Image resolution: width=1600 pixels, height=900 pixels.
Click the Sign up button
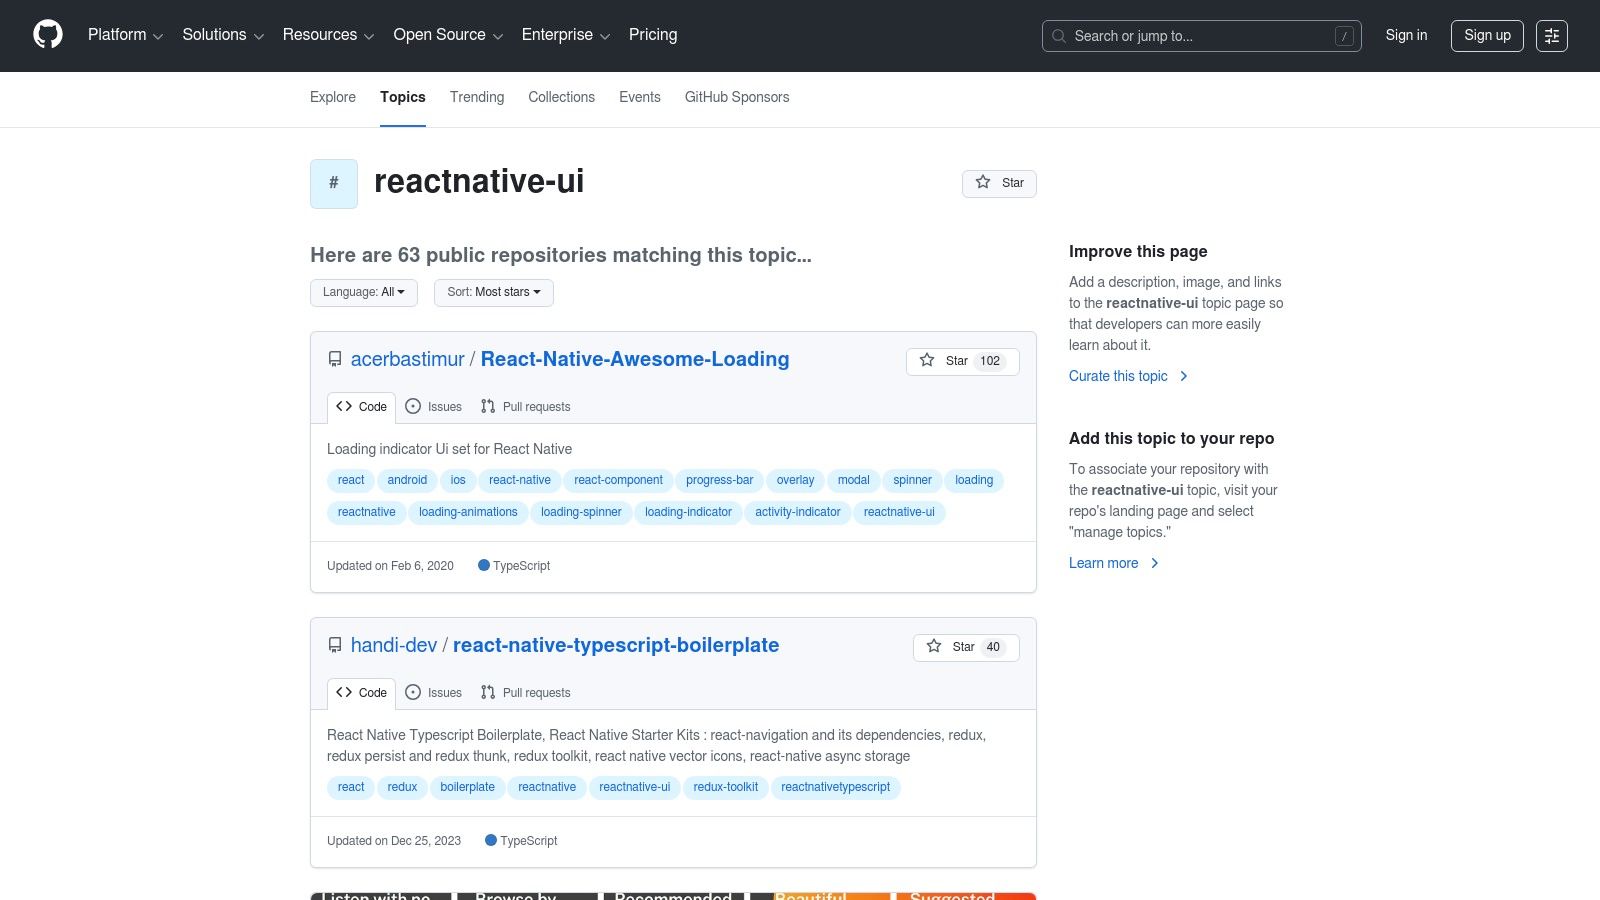click(1487, 36)
